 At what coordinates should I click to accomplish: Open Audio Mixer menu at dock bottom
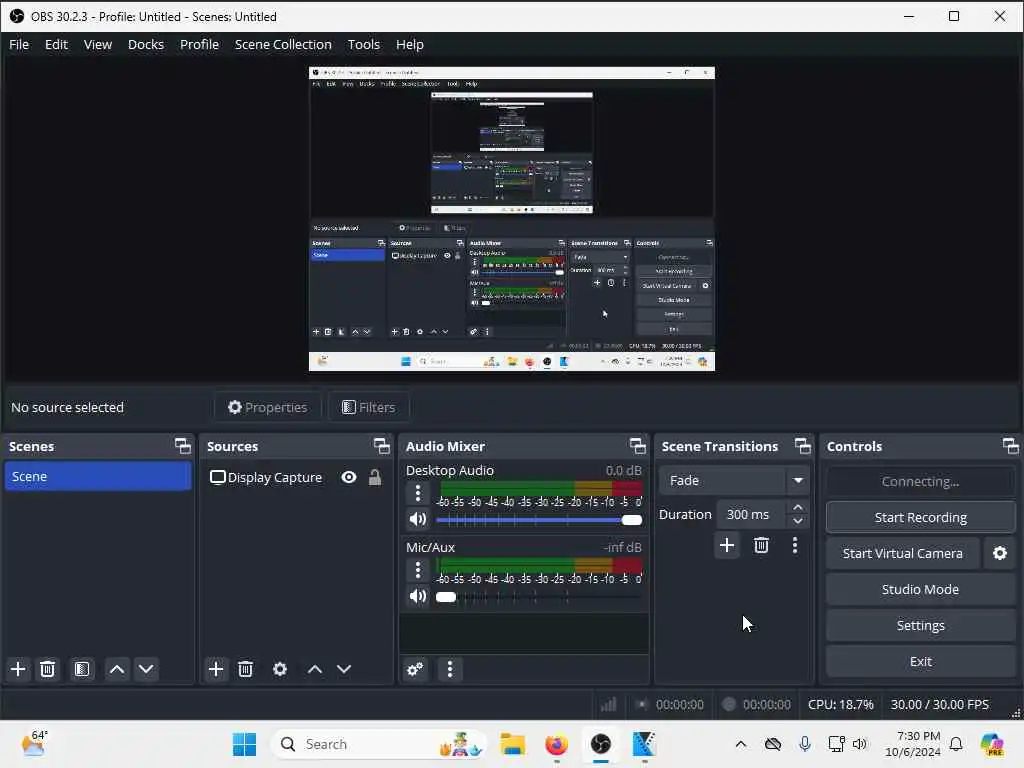(x=450, y=669)
